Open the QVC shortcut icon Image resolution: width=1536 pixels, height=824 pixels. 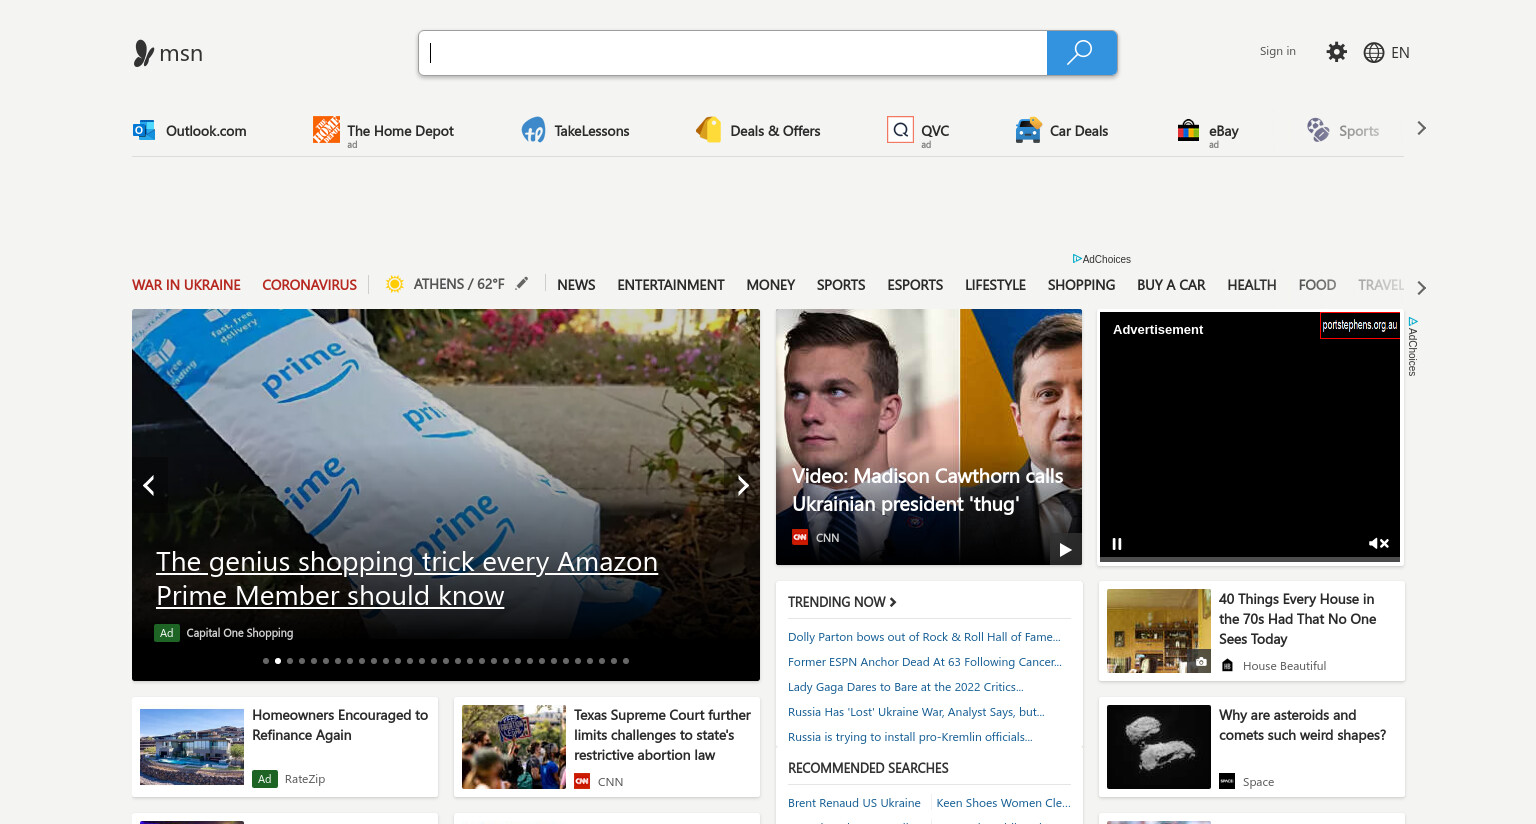tap(900, 130)
